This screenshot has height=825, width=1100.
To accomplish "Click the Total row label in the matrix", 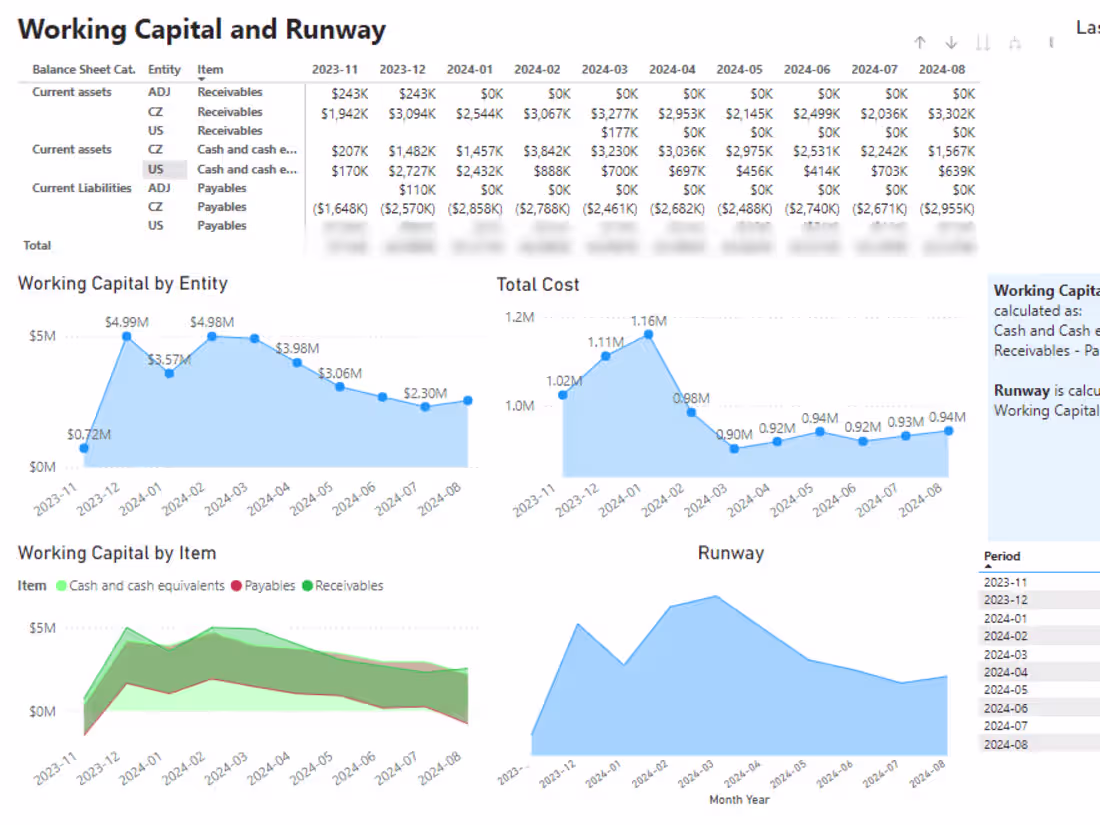I will [37, 245].
